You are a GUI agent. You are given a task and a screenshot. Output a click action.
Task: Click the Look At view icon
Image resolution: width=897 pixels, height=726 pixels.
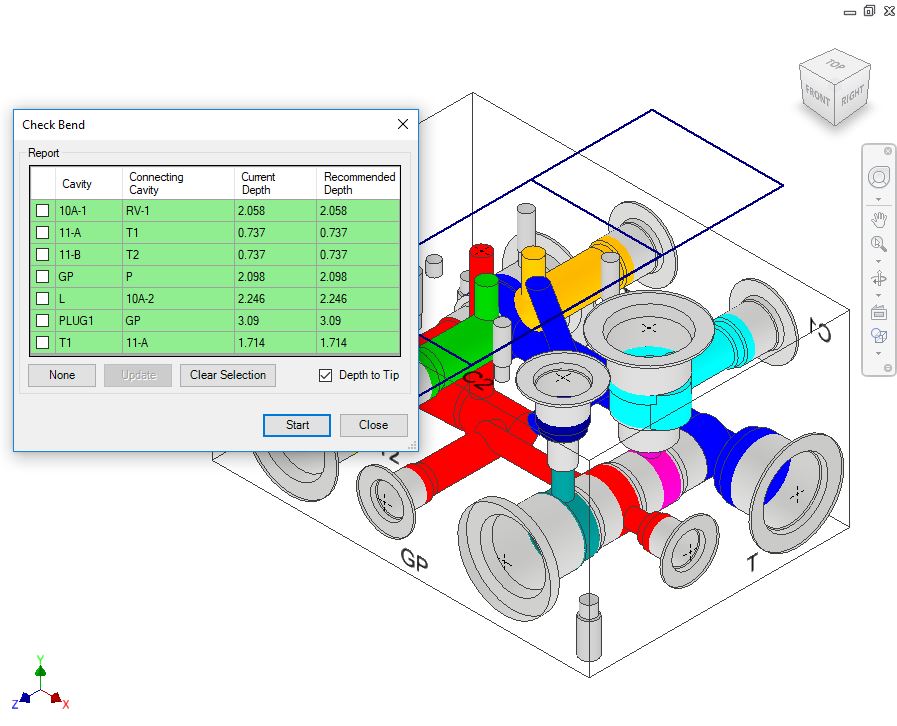point(878,313)
